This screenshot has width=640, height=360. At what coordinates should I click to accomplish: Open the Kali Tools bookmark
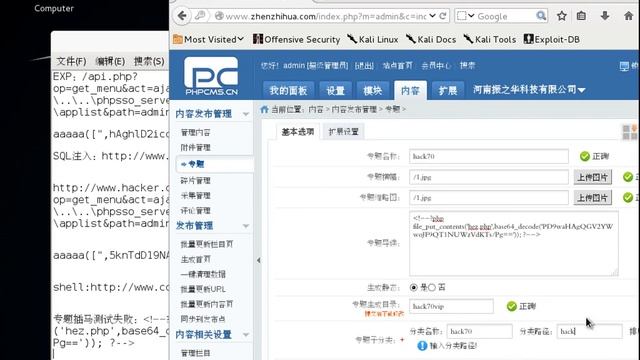click(x=490, y=39)
